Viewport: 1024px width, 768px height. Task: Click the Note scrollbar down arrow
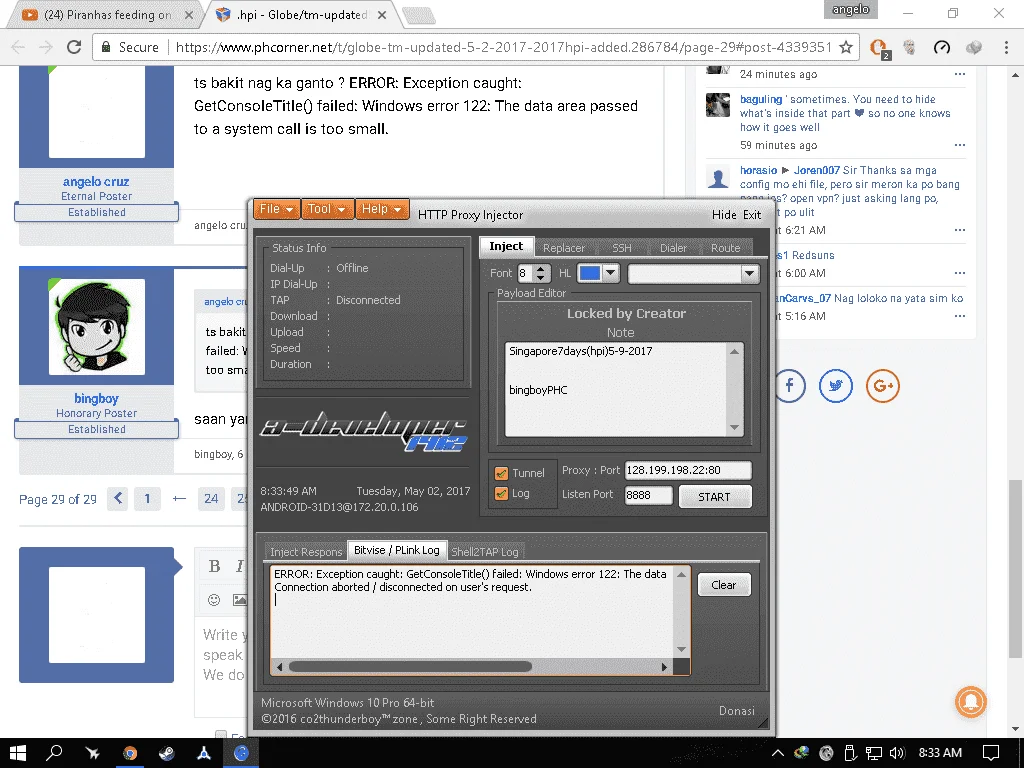tap(734, 428)
